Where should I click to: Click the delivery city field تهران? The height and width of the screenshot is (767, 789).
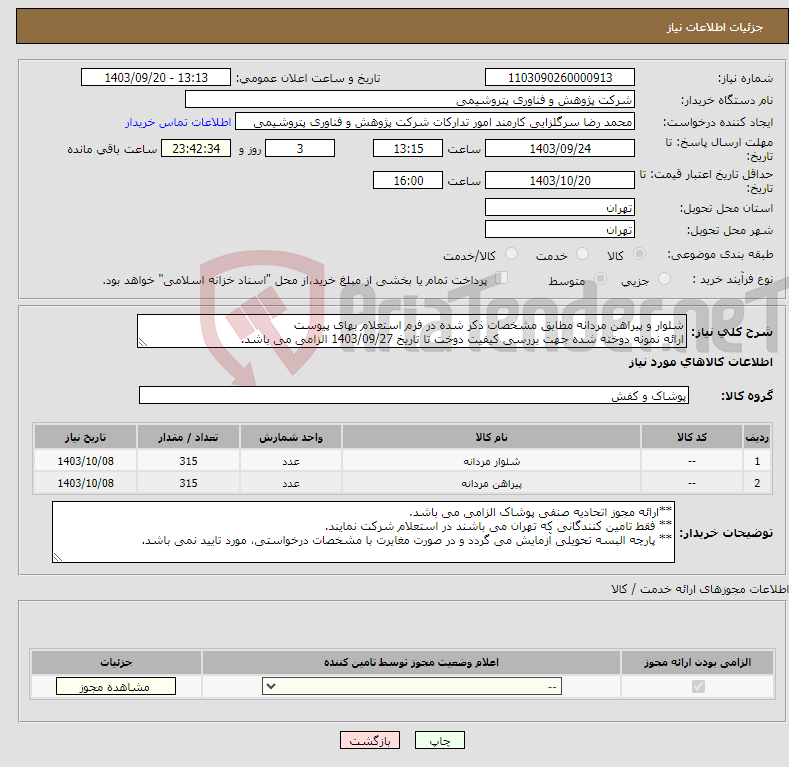click(x=560, y=230)
